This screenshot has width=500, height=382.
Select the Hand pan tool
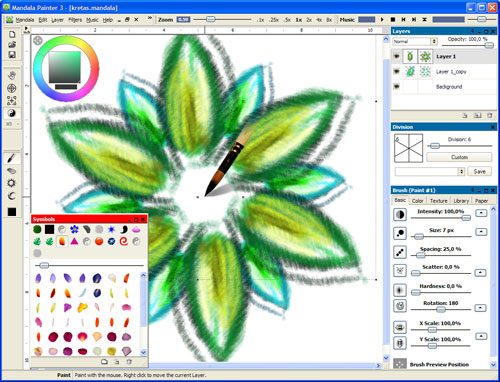point(12,75)
